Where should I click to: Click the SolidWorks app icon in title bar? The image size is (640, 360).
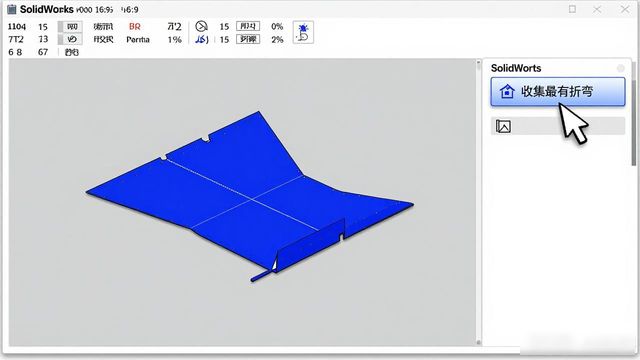(11, 9)
